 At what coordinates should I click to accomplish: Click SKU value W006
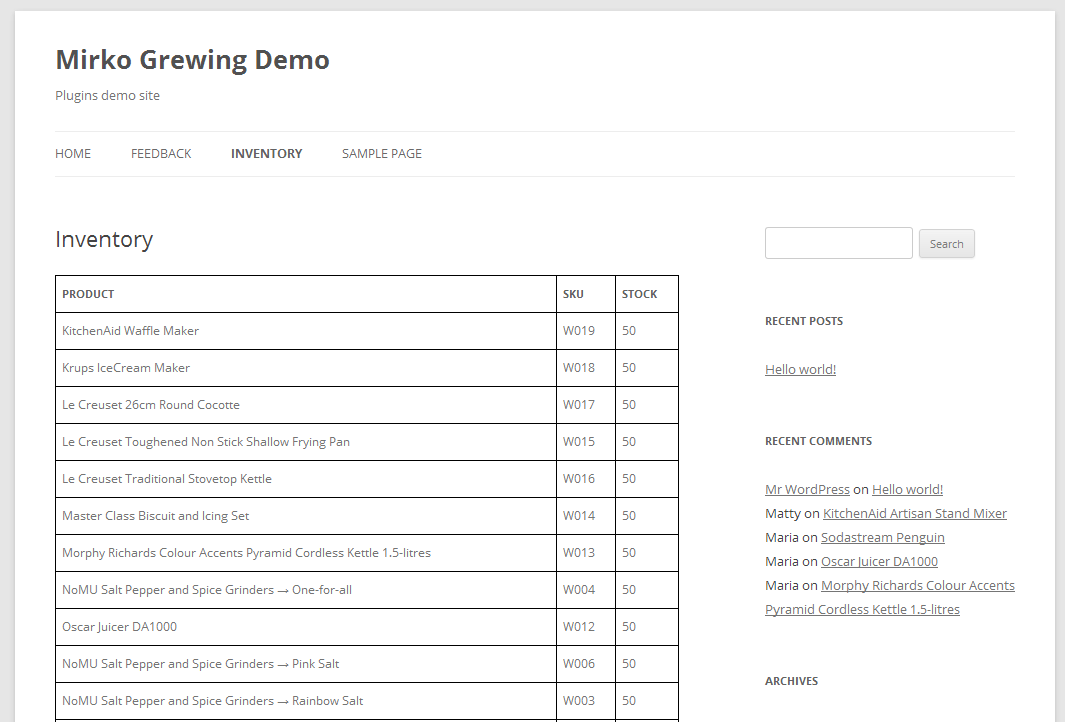(579, 664)
